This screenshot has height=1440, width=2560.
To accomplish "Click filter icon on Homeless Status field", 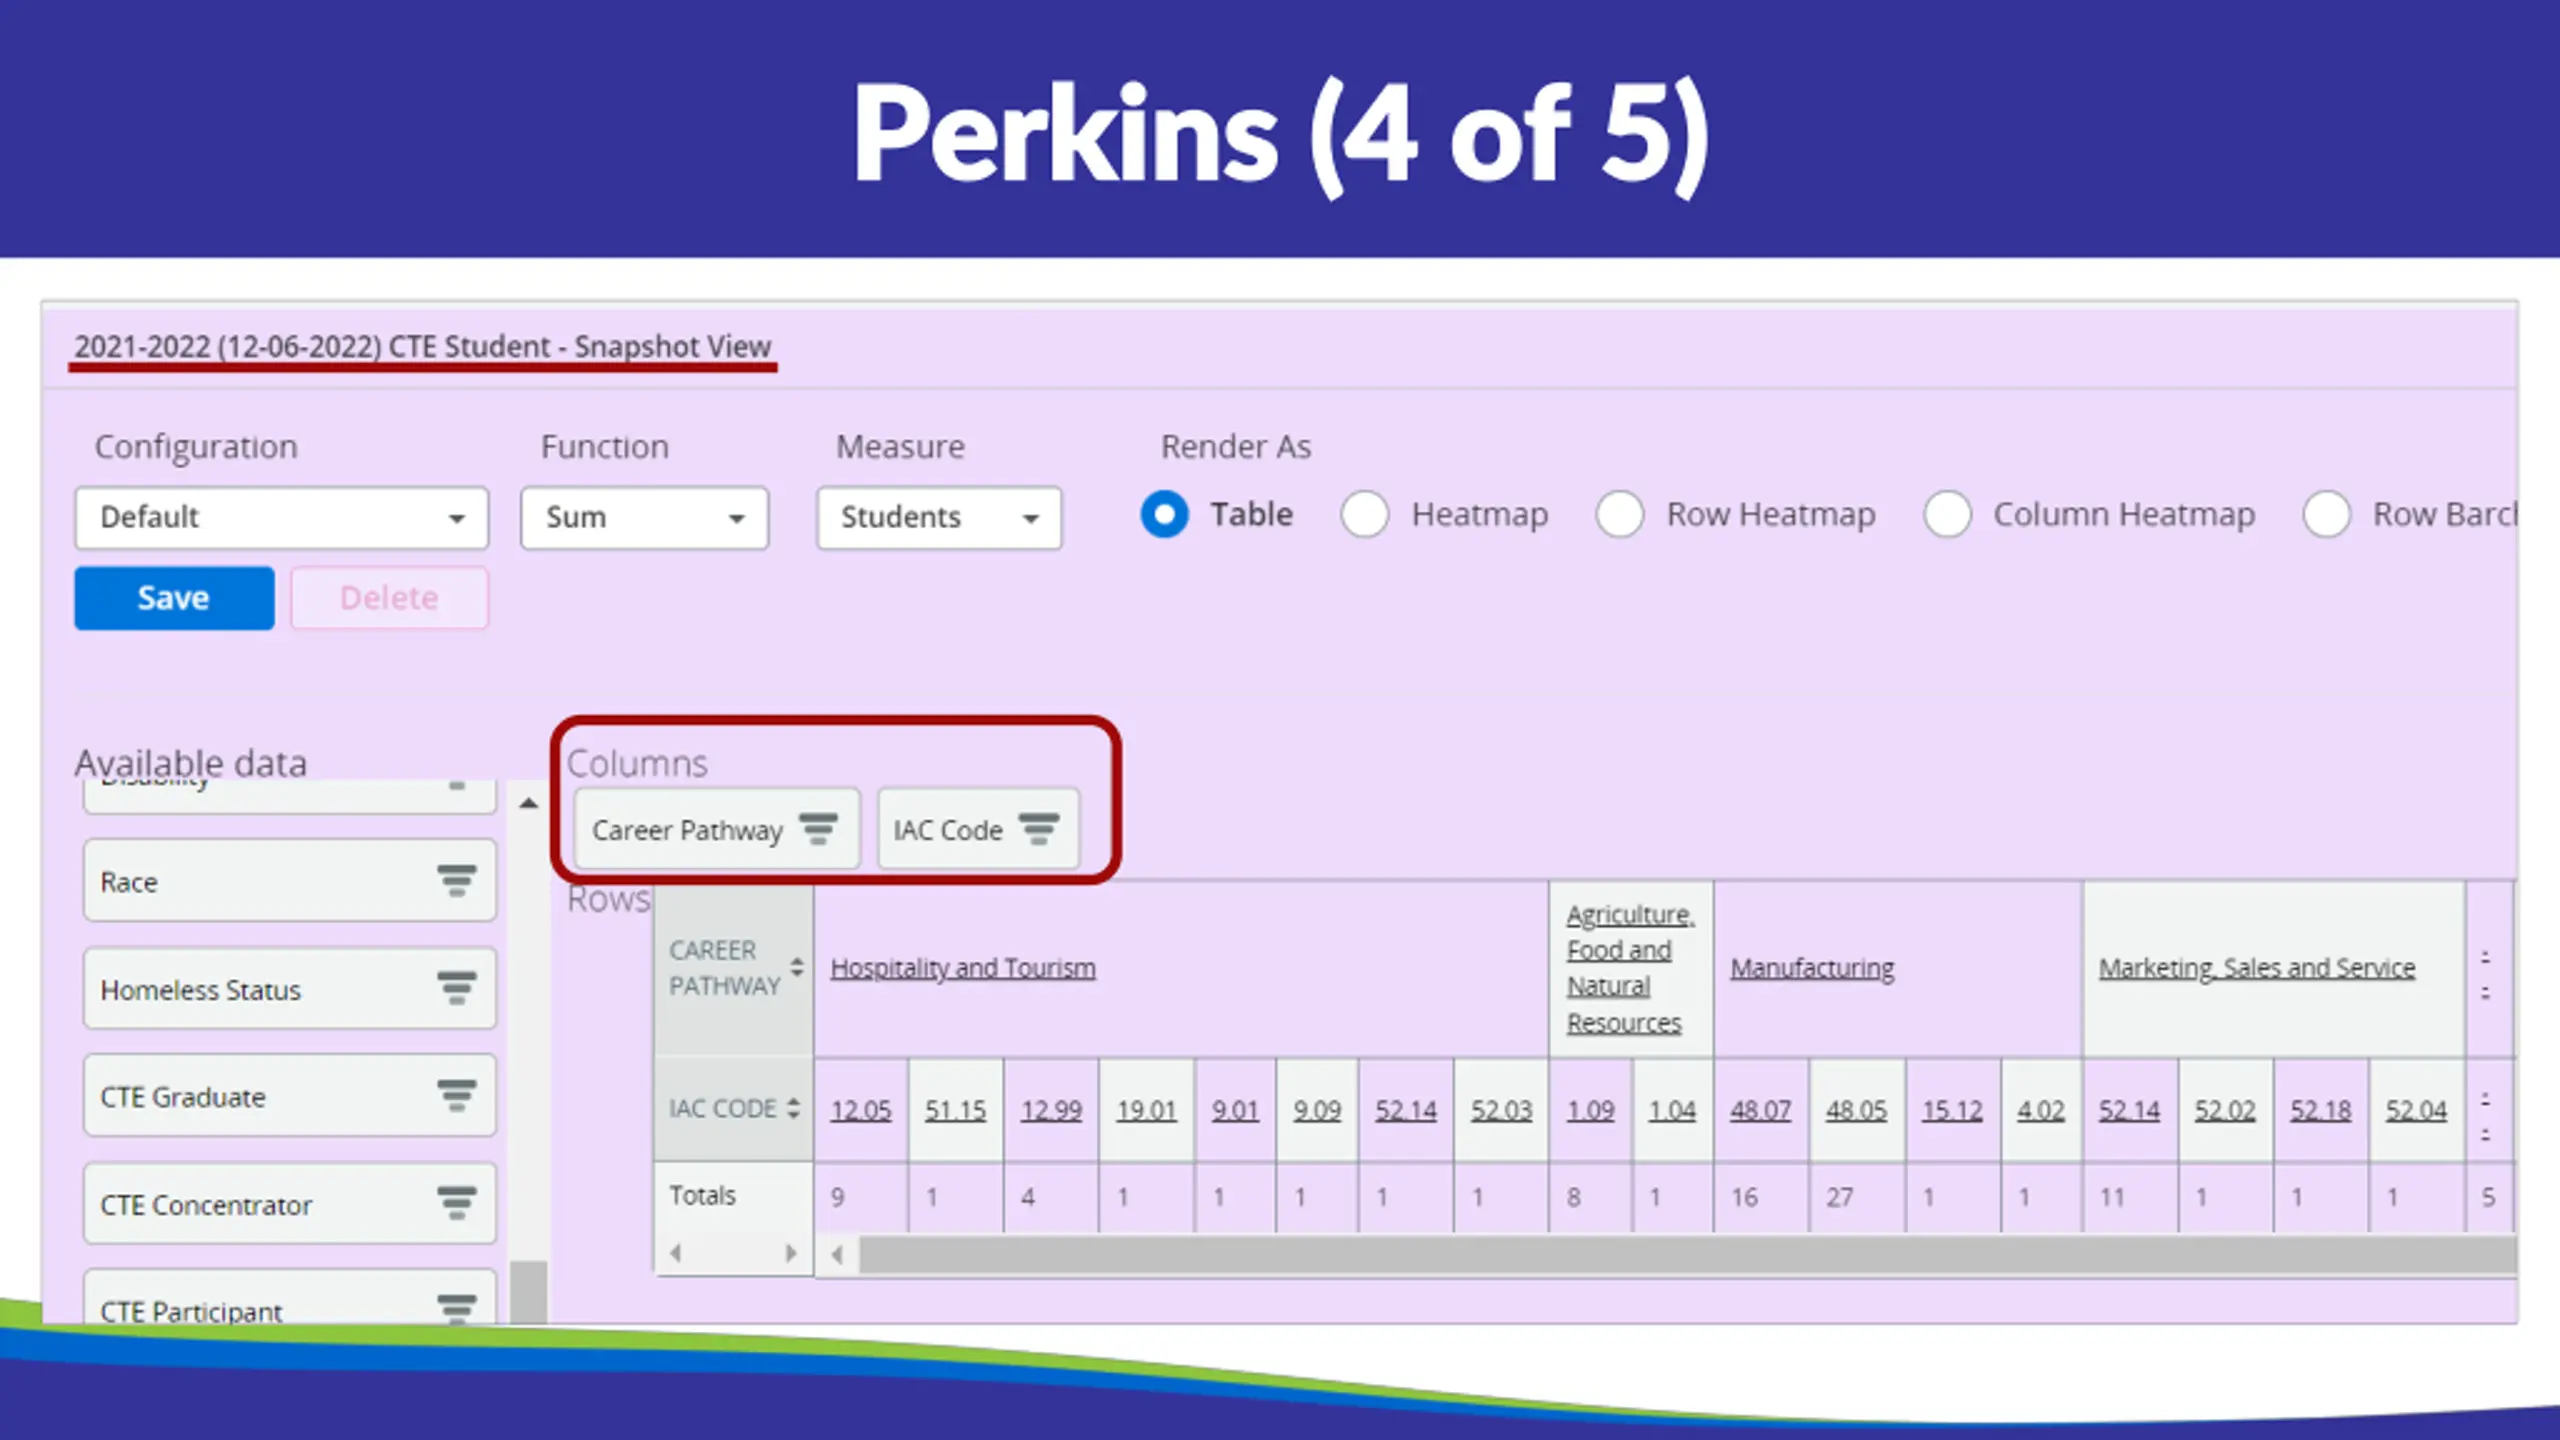I will pyautogui.click(x=456, y=989).
